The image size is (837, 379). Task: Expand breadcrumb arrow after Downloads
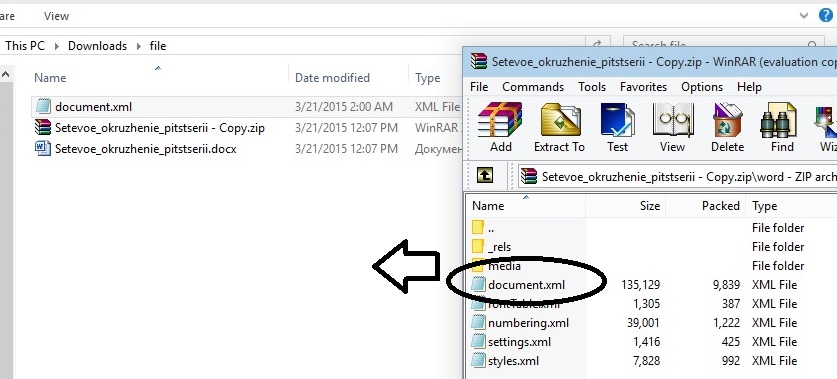pos(138,46)
